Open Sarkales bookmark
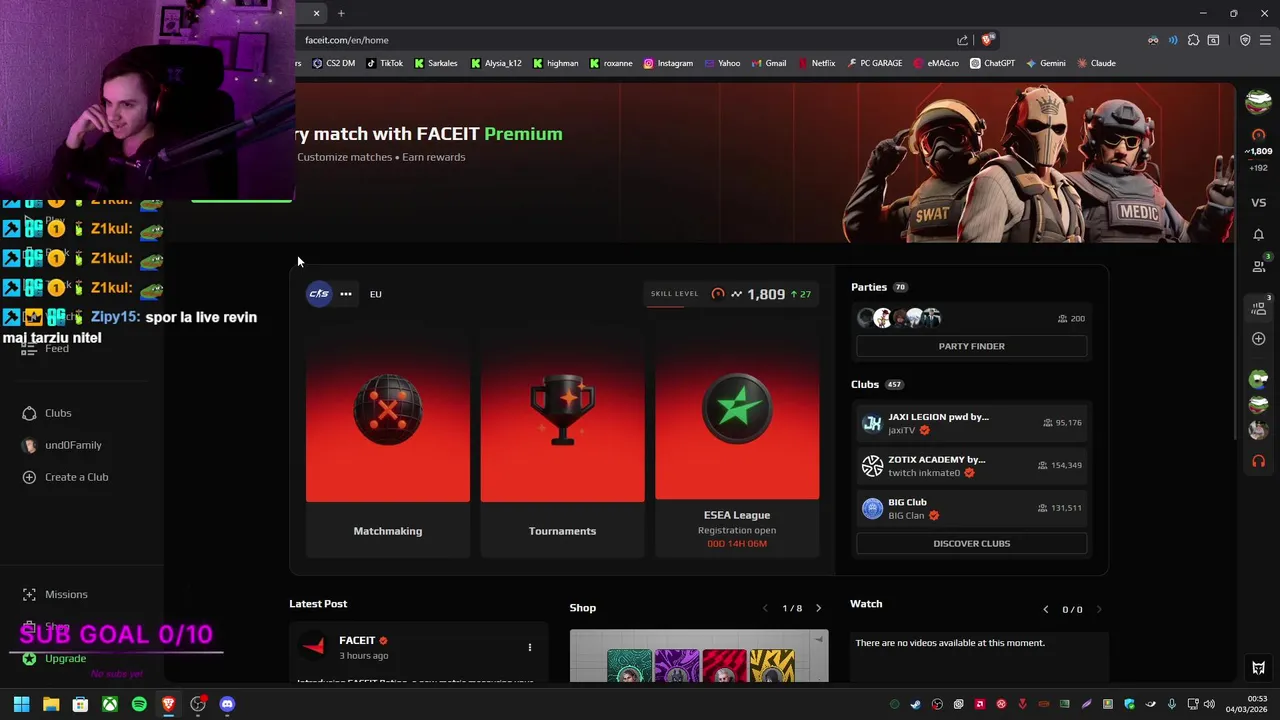This screenshot has height=720, width=1280. tap(436, 63)
